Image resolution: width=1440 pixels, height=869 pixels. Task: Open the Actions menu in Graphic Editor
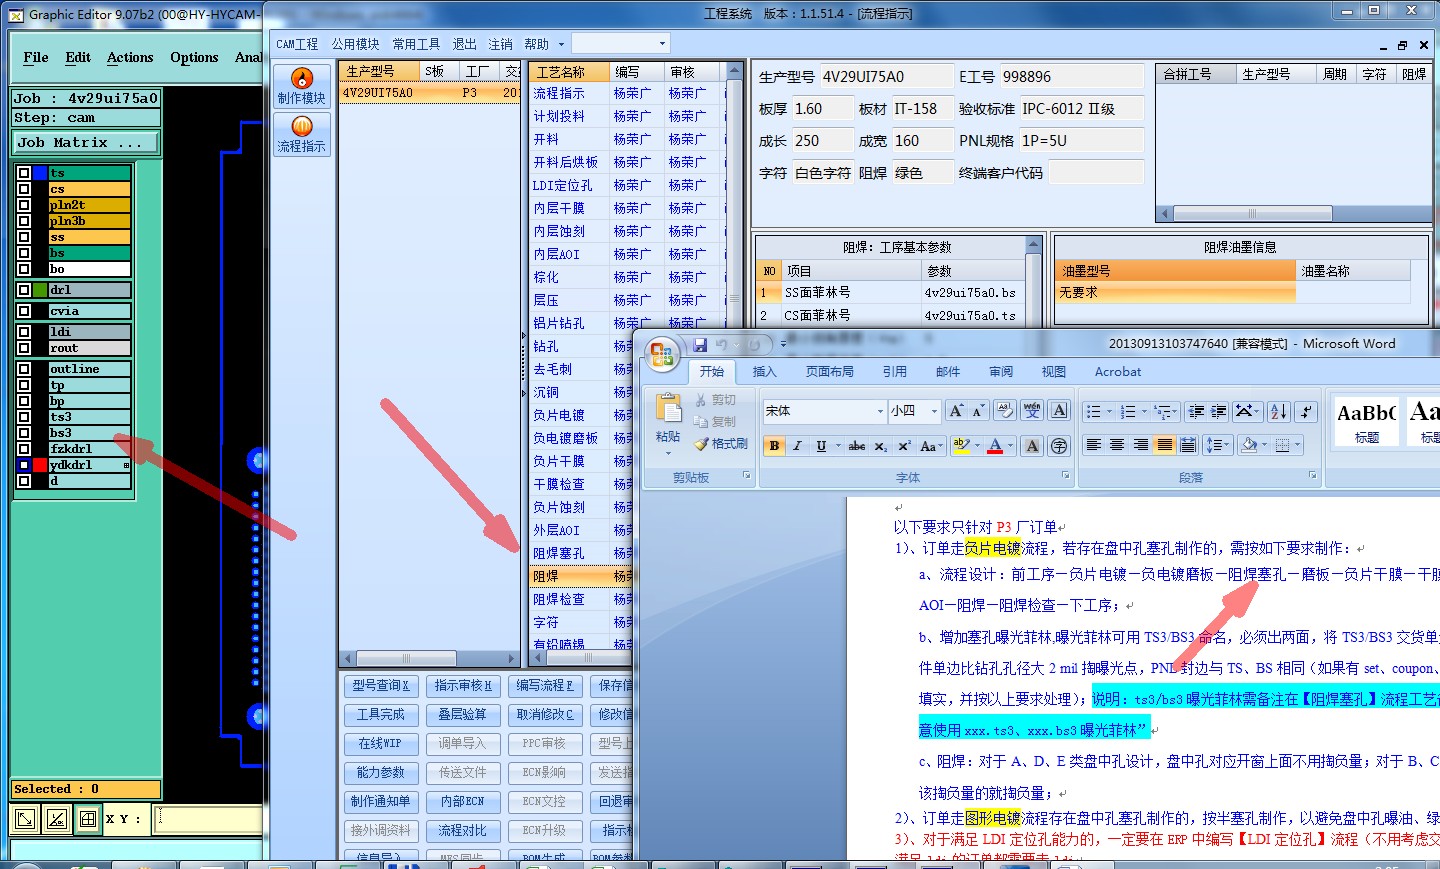pos(130,57)
